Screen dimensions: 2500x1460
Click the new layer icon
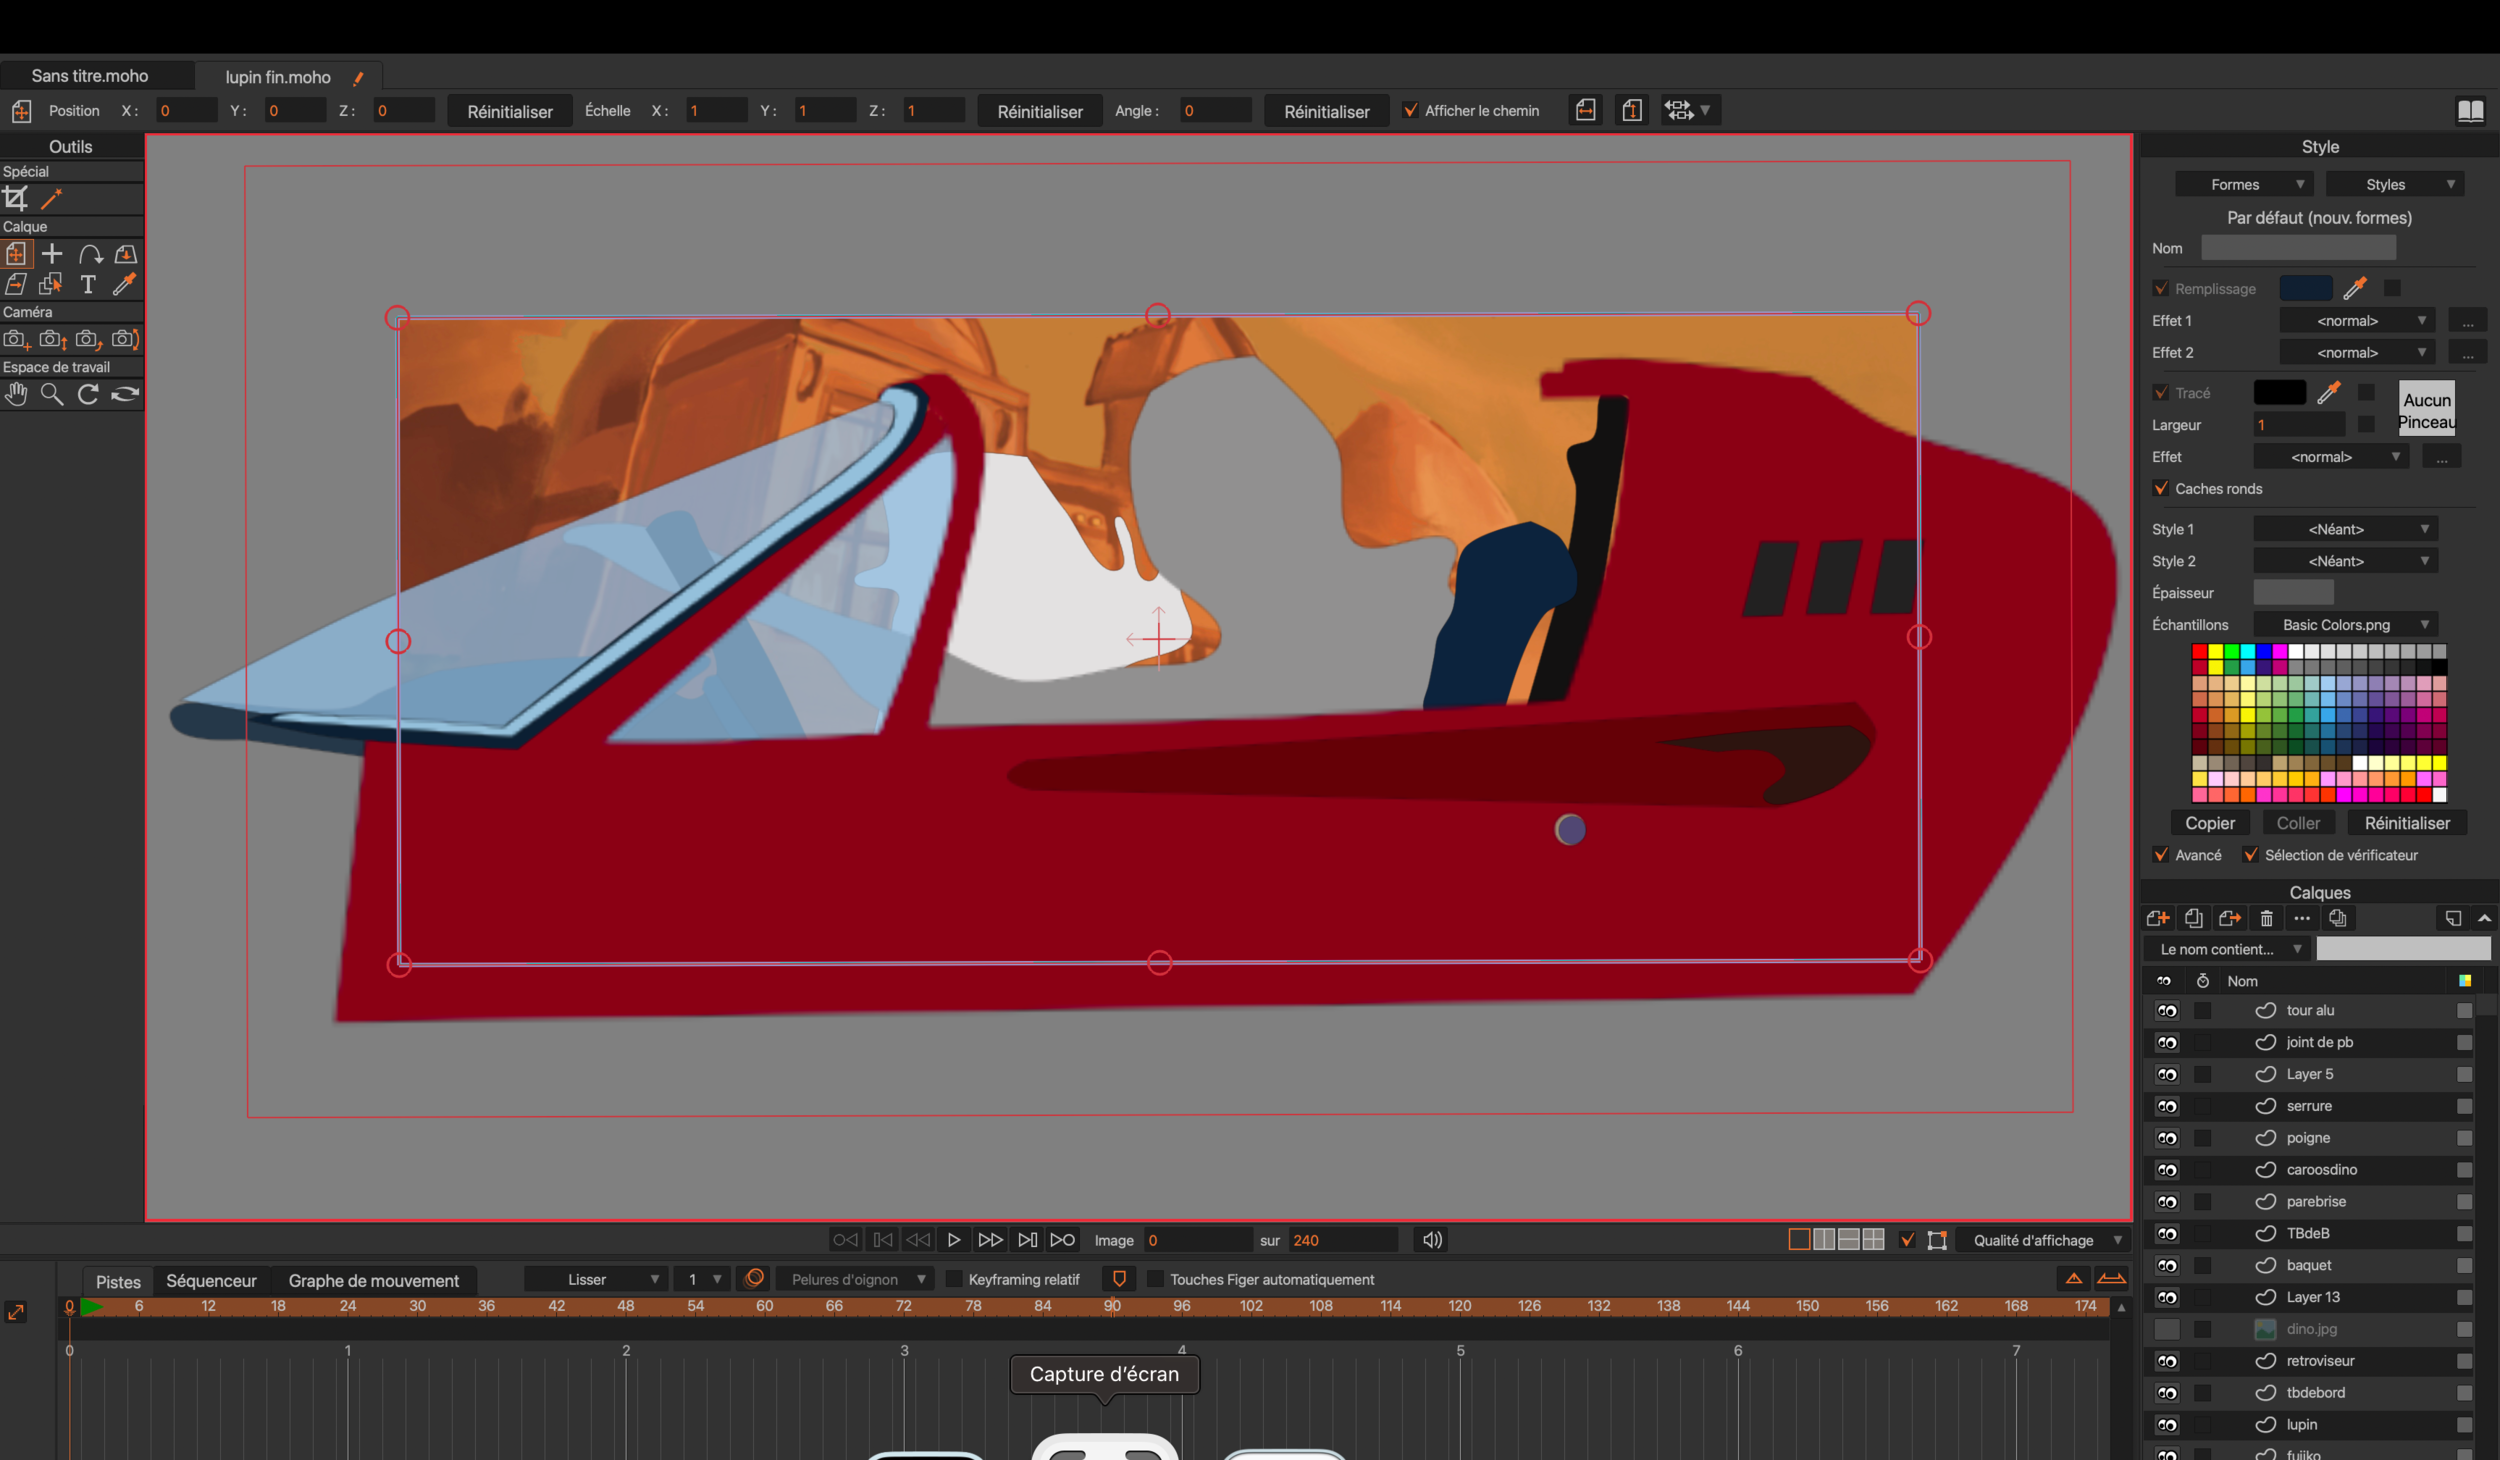pos(2158,918)
